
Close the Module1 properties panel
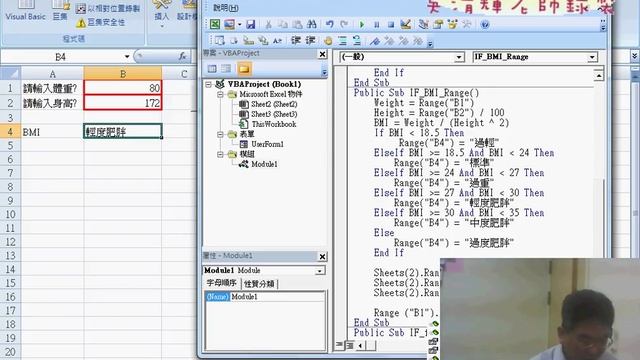click(322, 256)
